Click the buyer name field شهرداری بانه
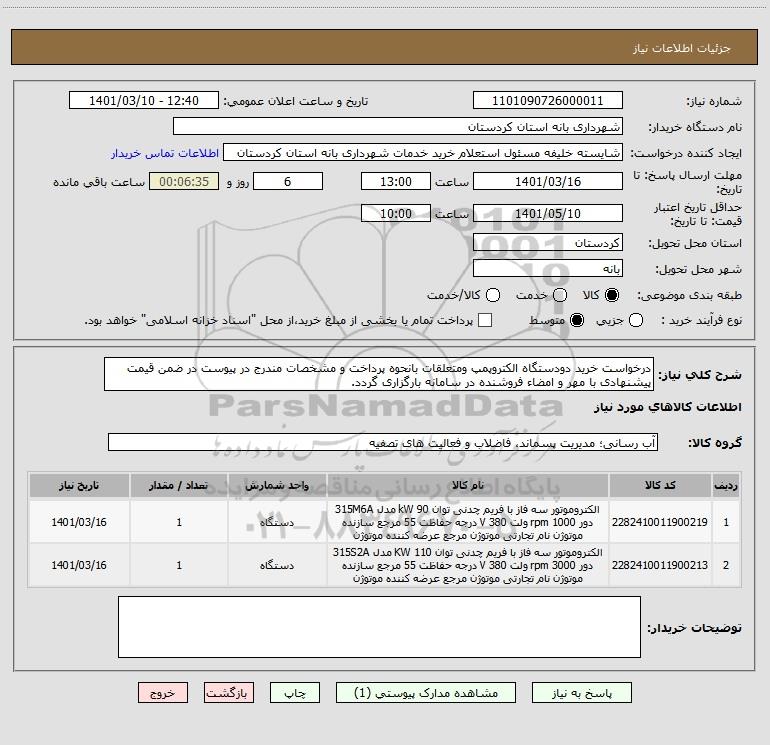770x745 pixels. coord(398,127)
